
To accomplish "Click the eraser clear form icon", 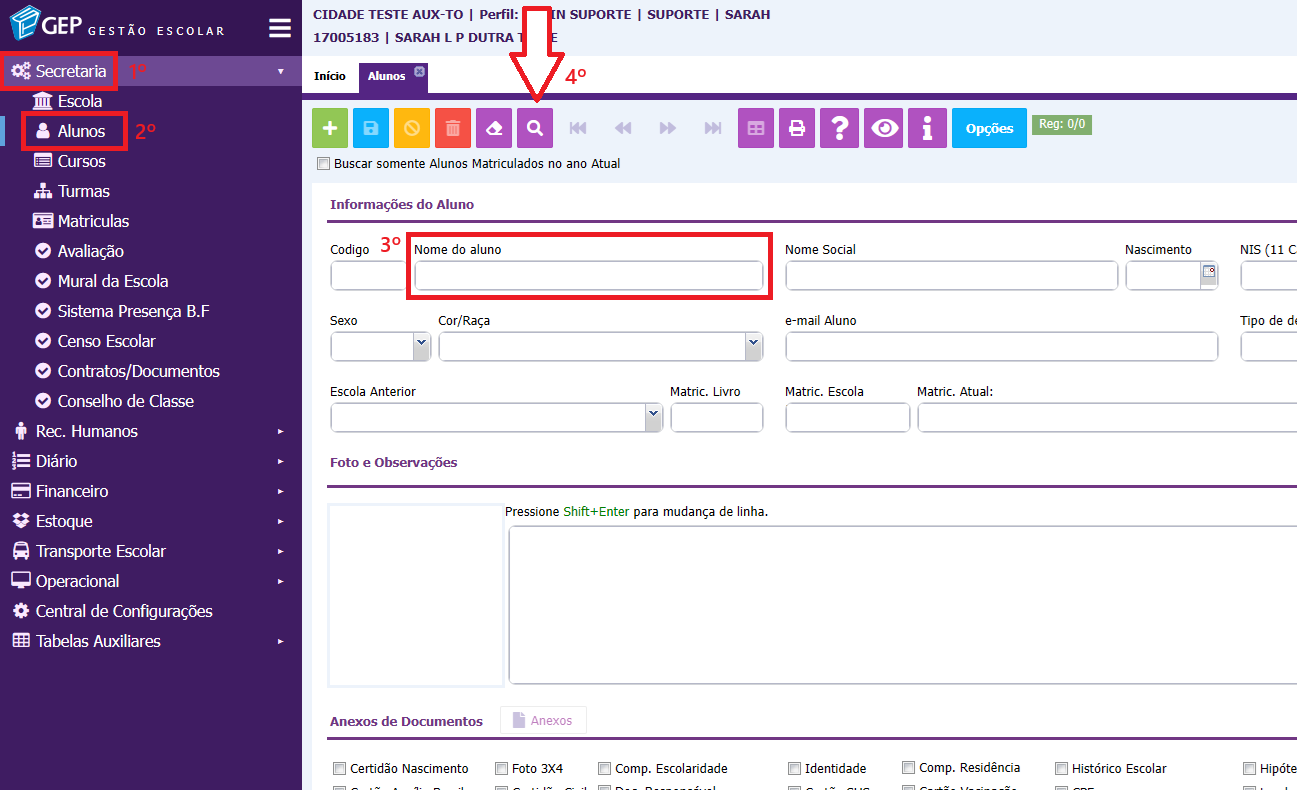I will (494, 128).
